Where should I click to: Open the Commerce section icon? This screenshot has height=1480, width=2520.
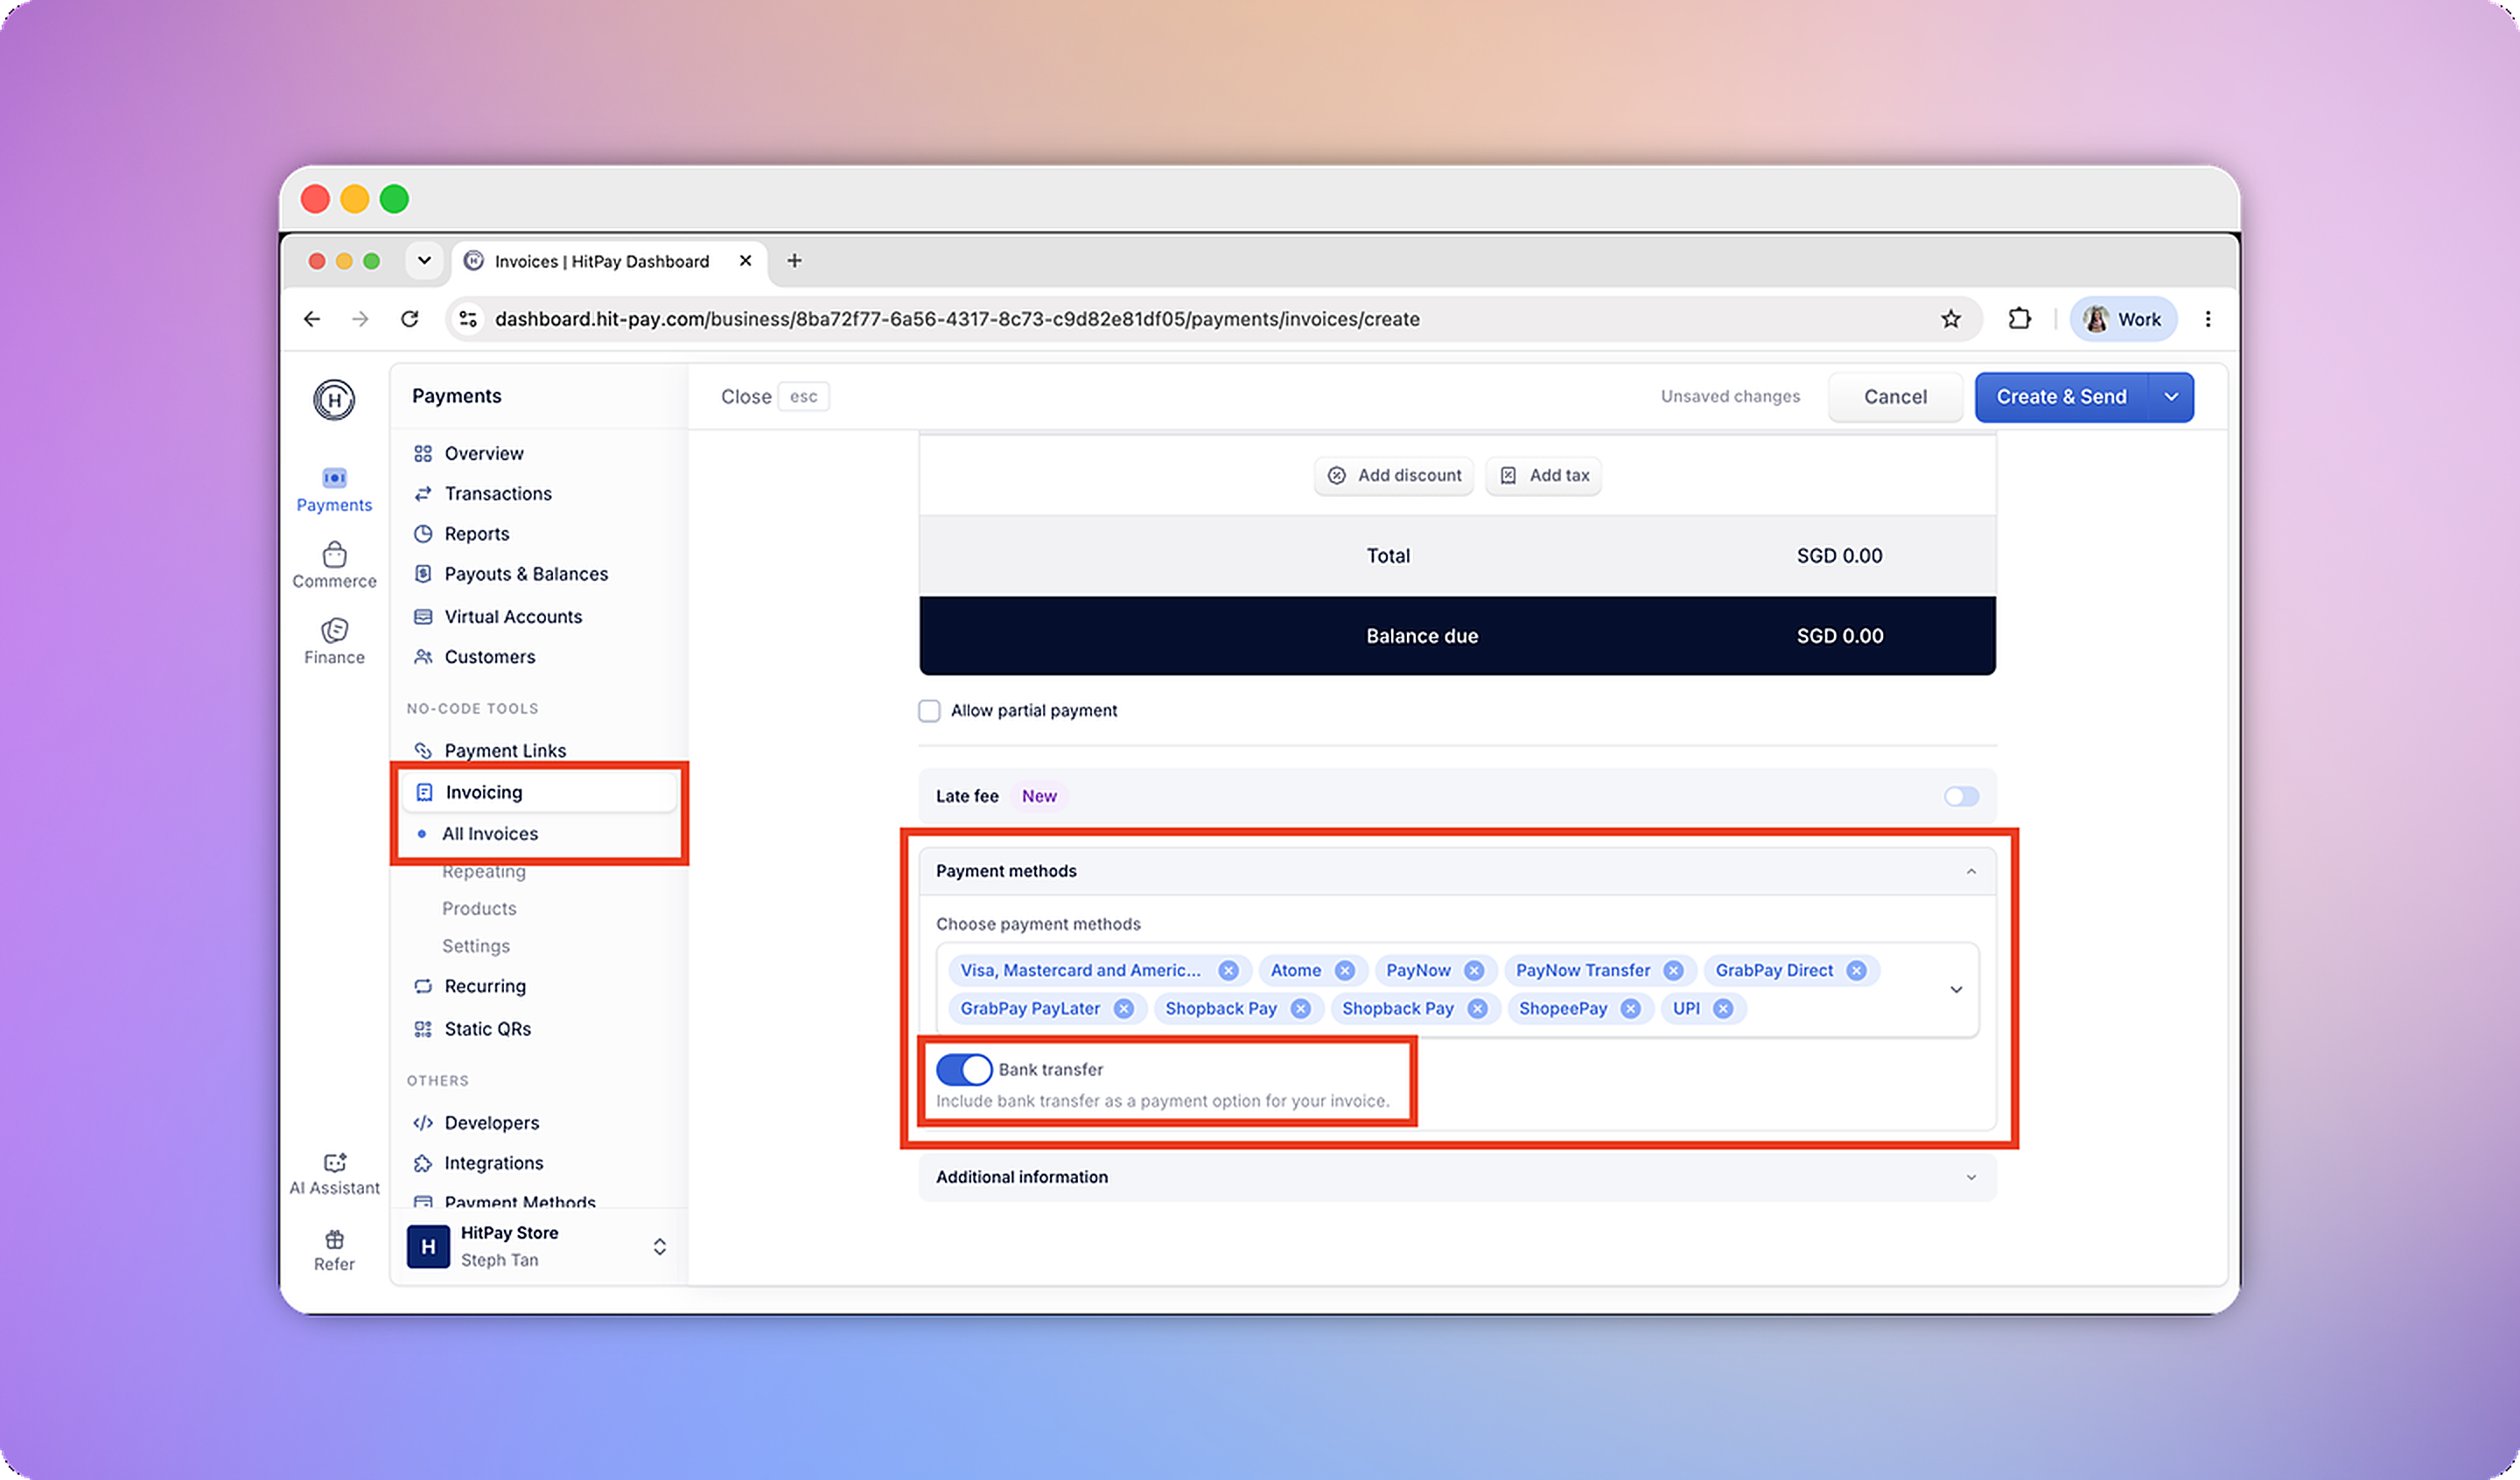pos(334,565)
